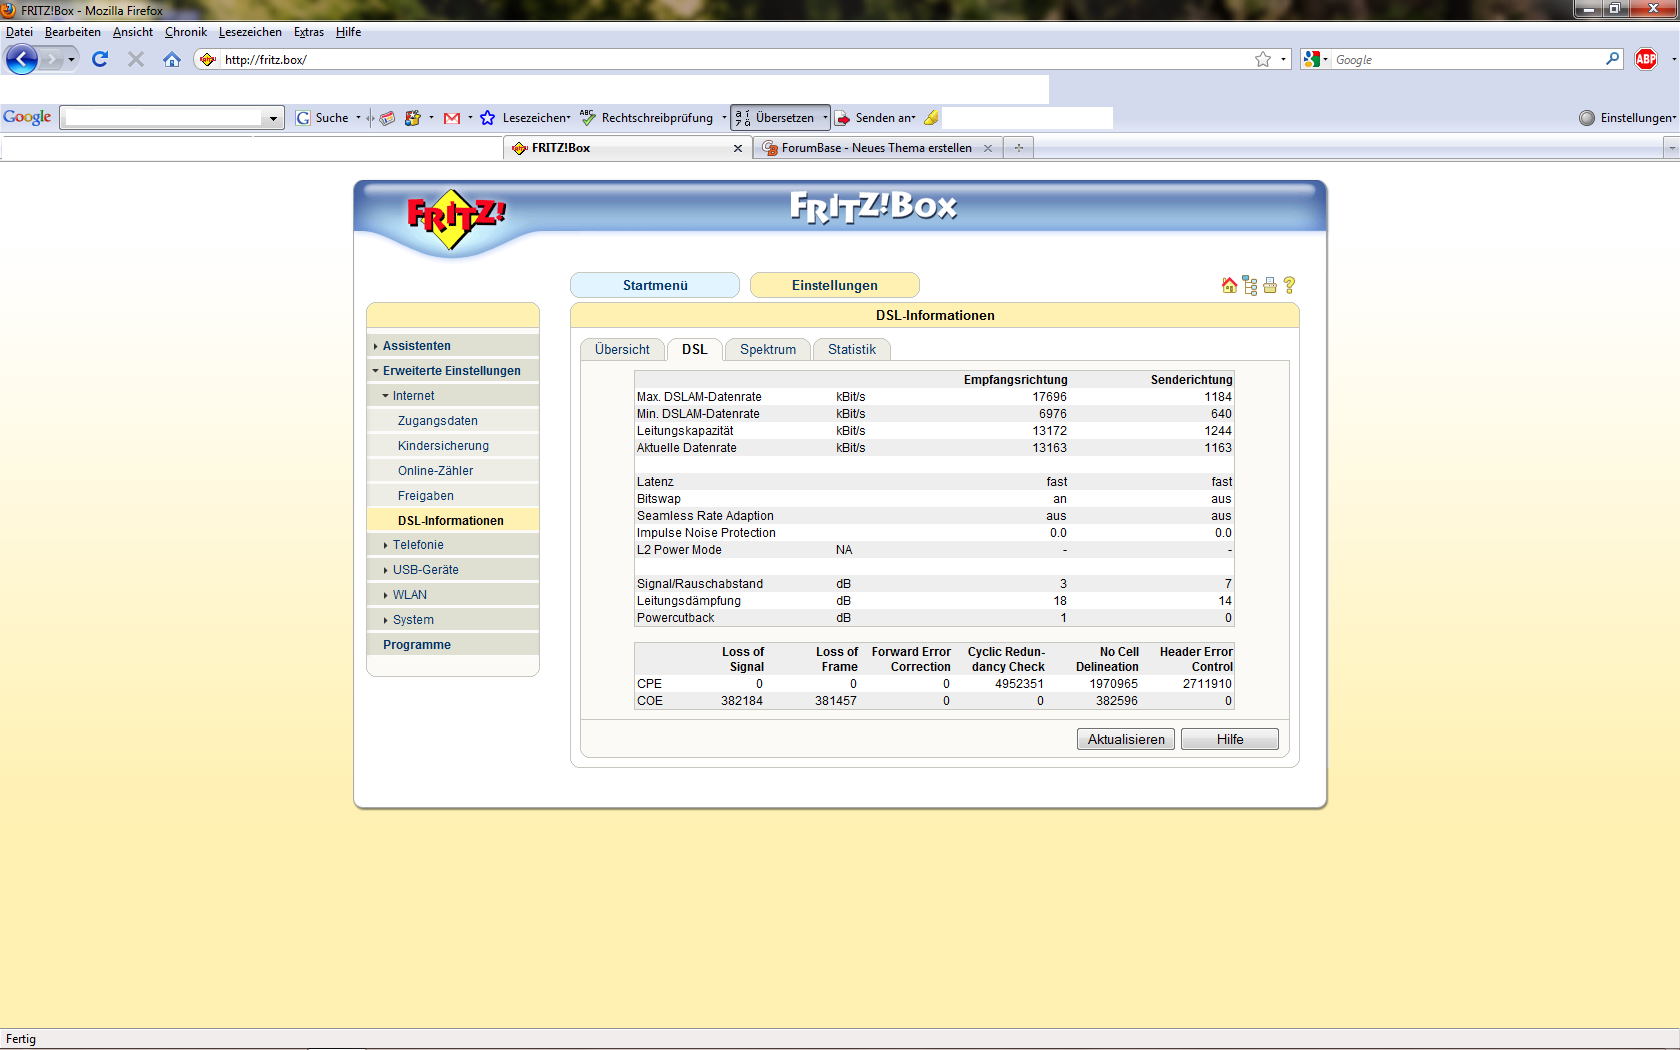The width and height of the screenshot is (1680, 1050).
Task: Open the Bearbeiten menu
Action: click(72, 32)
